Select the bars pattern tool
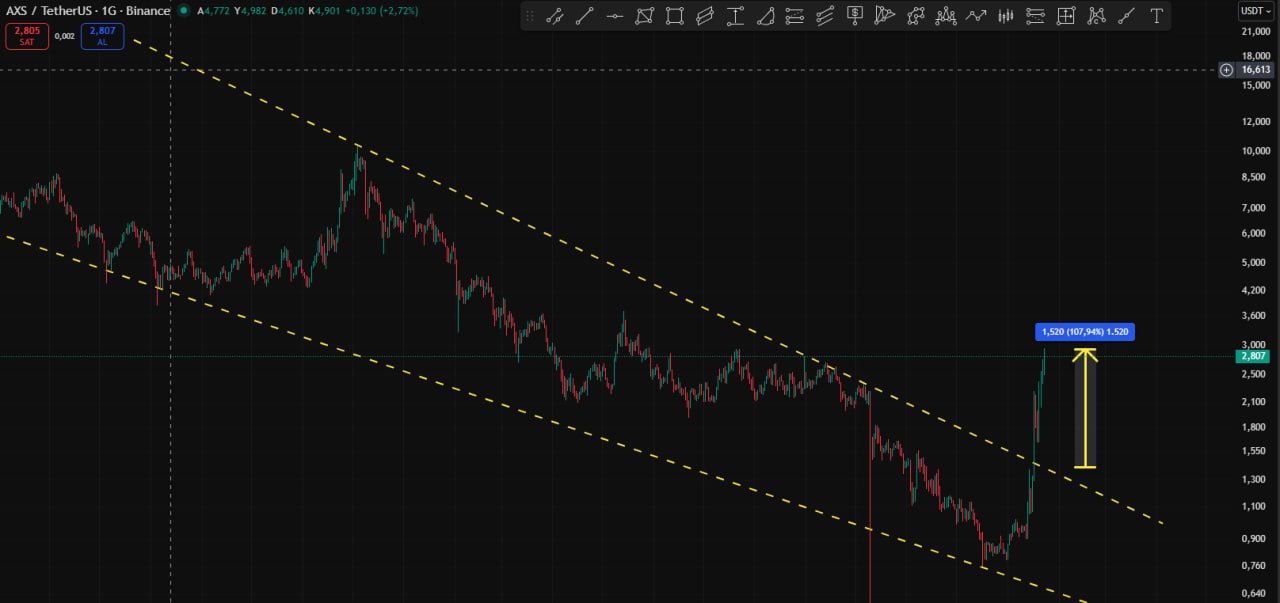The height and width of the screenshot is (603, 1280). (1006, 16)
